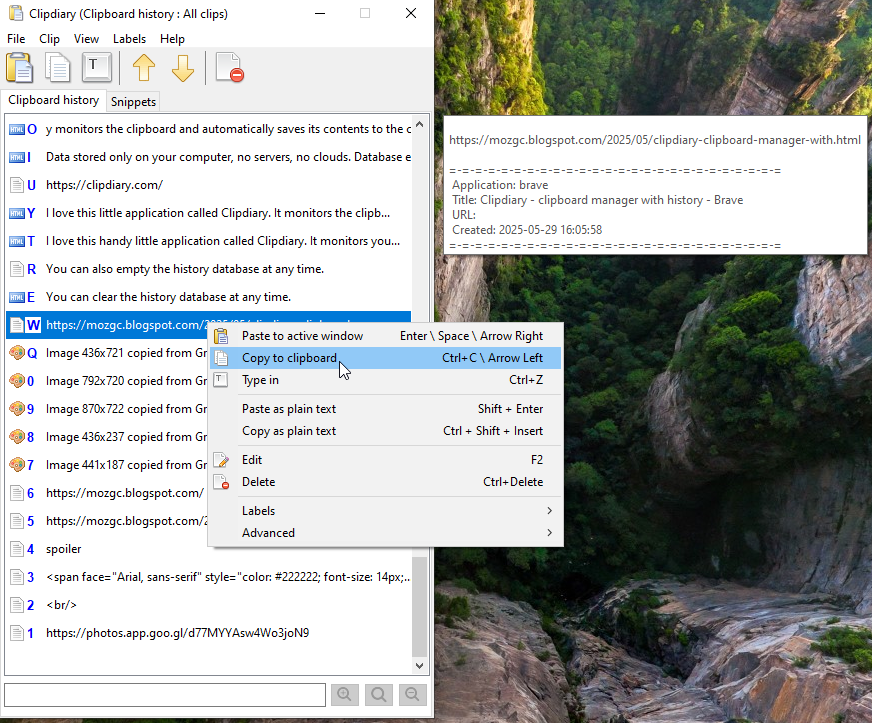Choose Type in from context menu

click(385, 380)
